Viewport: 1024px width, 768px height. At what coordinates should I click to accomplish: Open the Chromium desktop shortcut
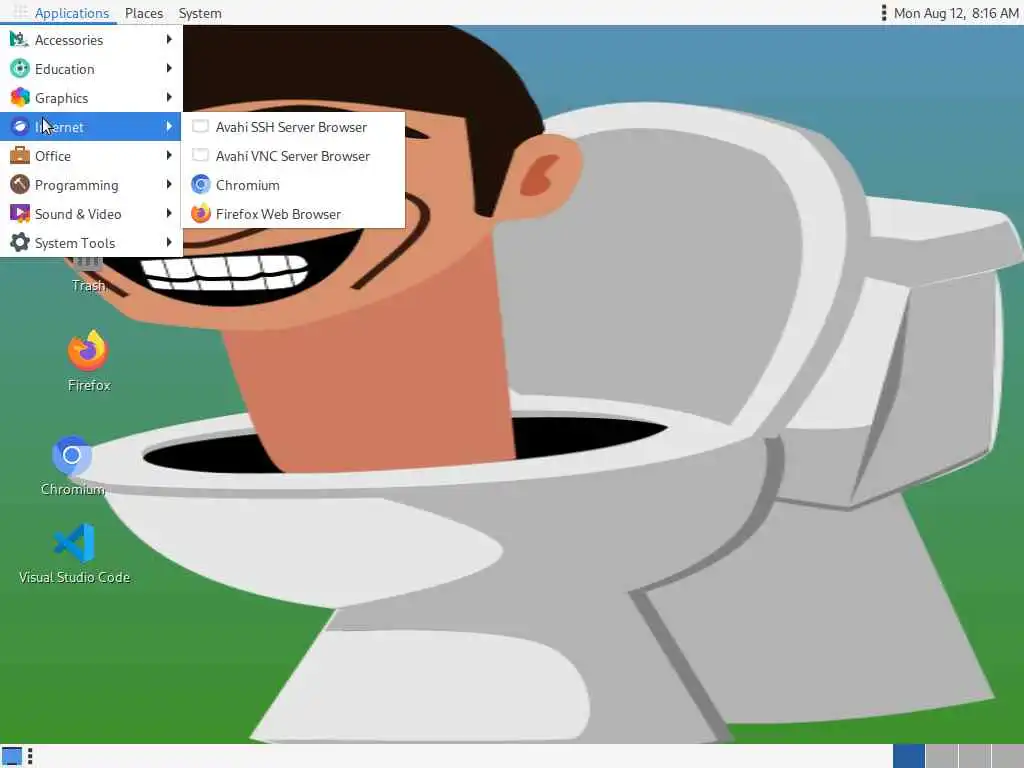[x=72, y=466]
